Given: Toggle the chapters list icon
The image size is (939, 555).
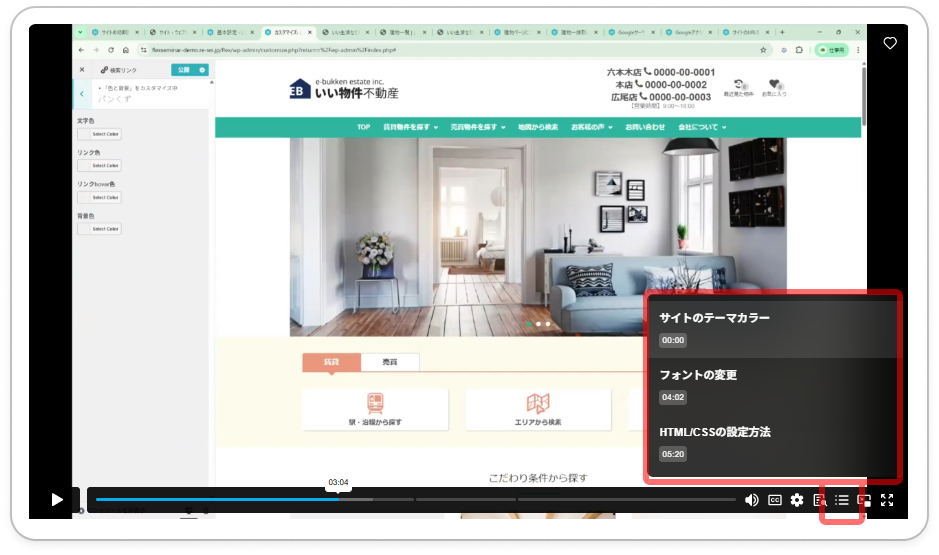Looking at the screenshot, I should tap(842, 500).
